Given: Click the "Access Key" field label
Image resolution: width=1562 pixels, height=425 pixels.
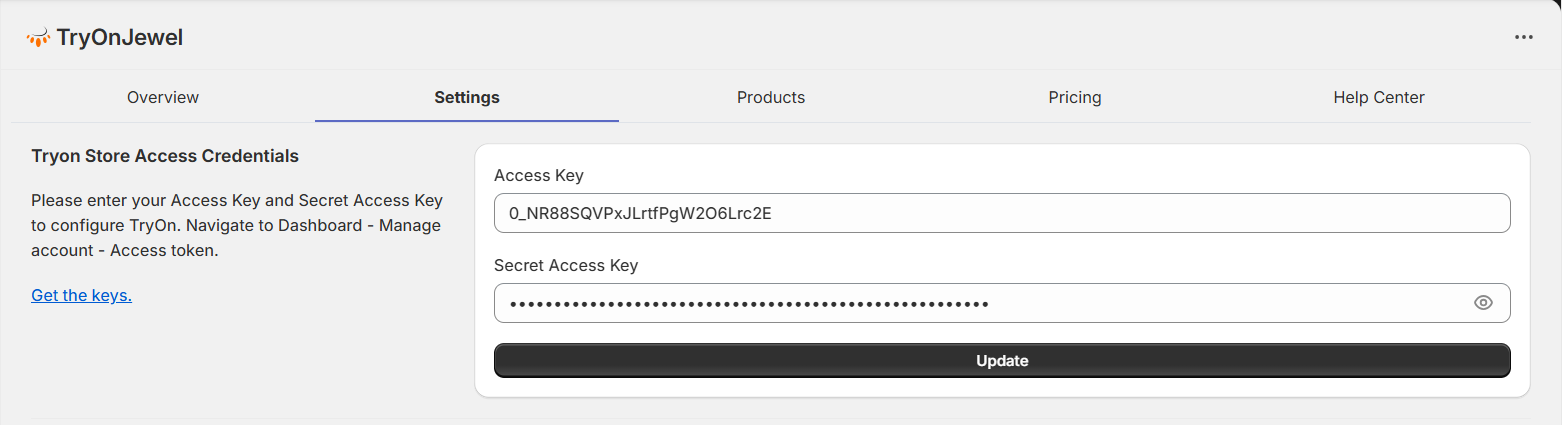Looking at the screenshot, I should coord(538,175).
